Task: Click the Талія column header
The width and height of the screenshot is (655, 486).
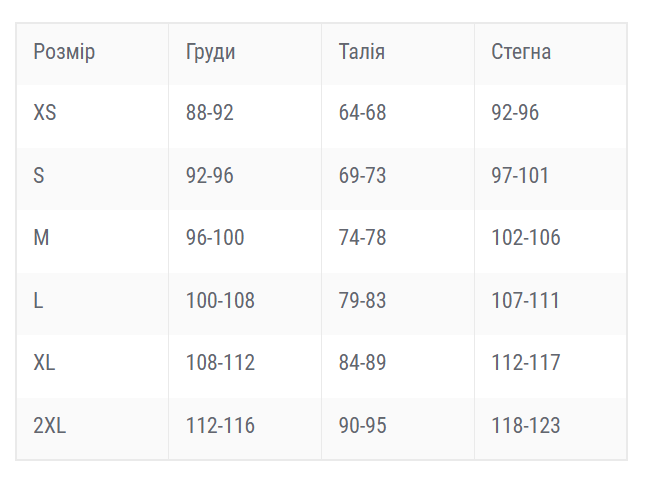Action: (361, 52)
